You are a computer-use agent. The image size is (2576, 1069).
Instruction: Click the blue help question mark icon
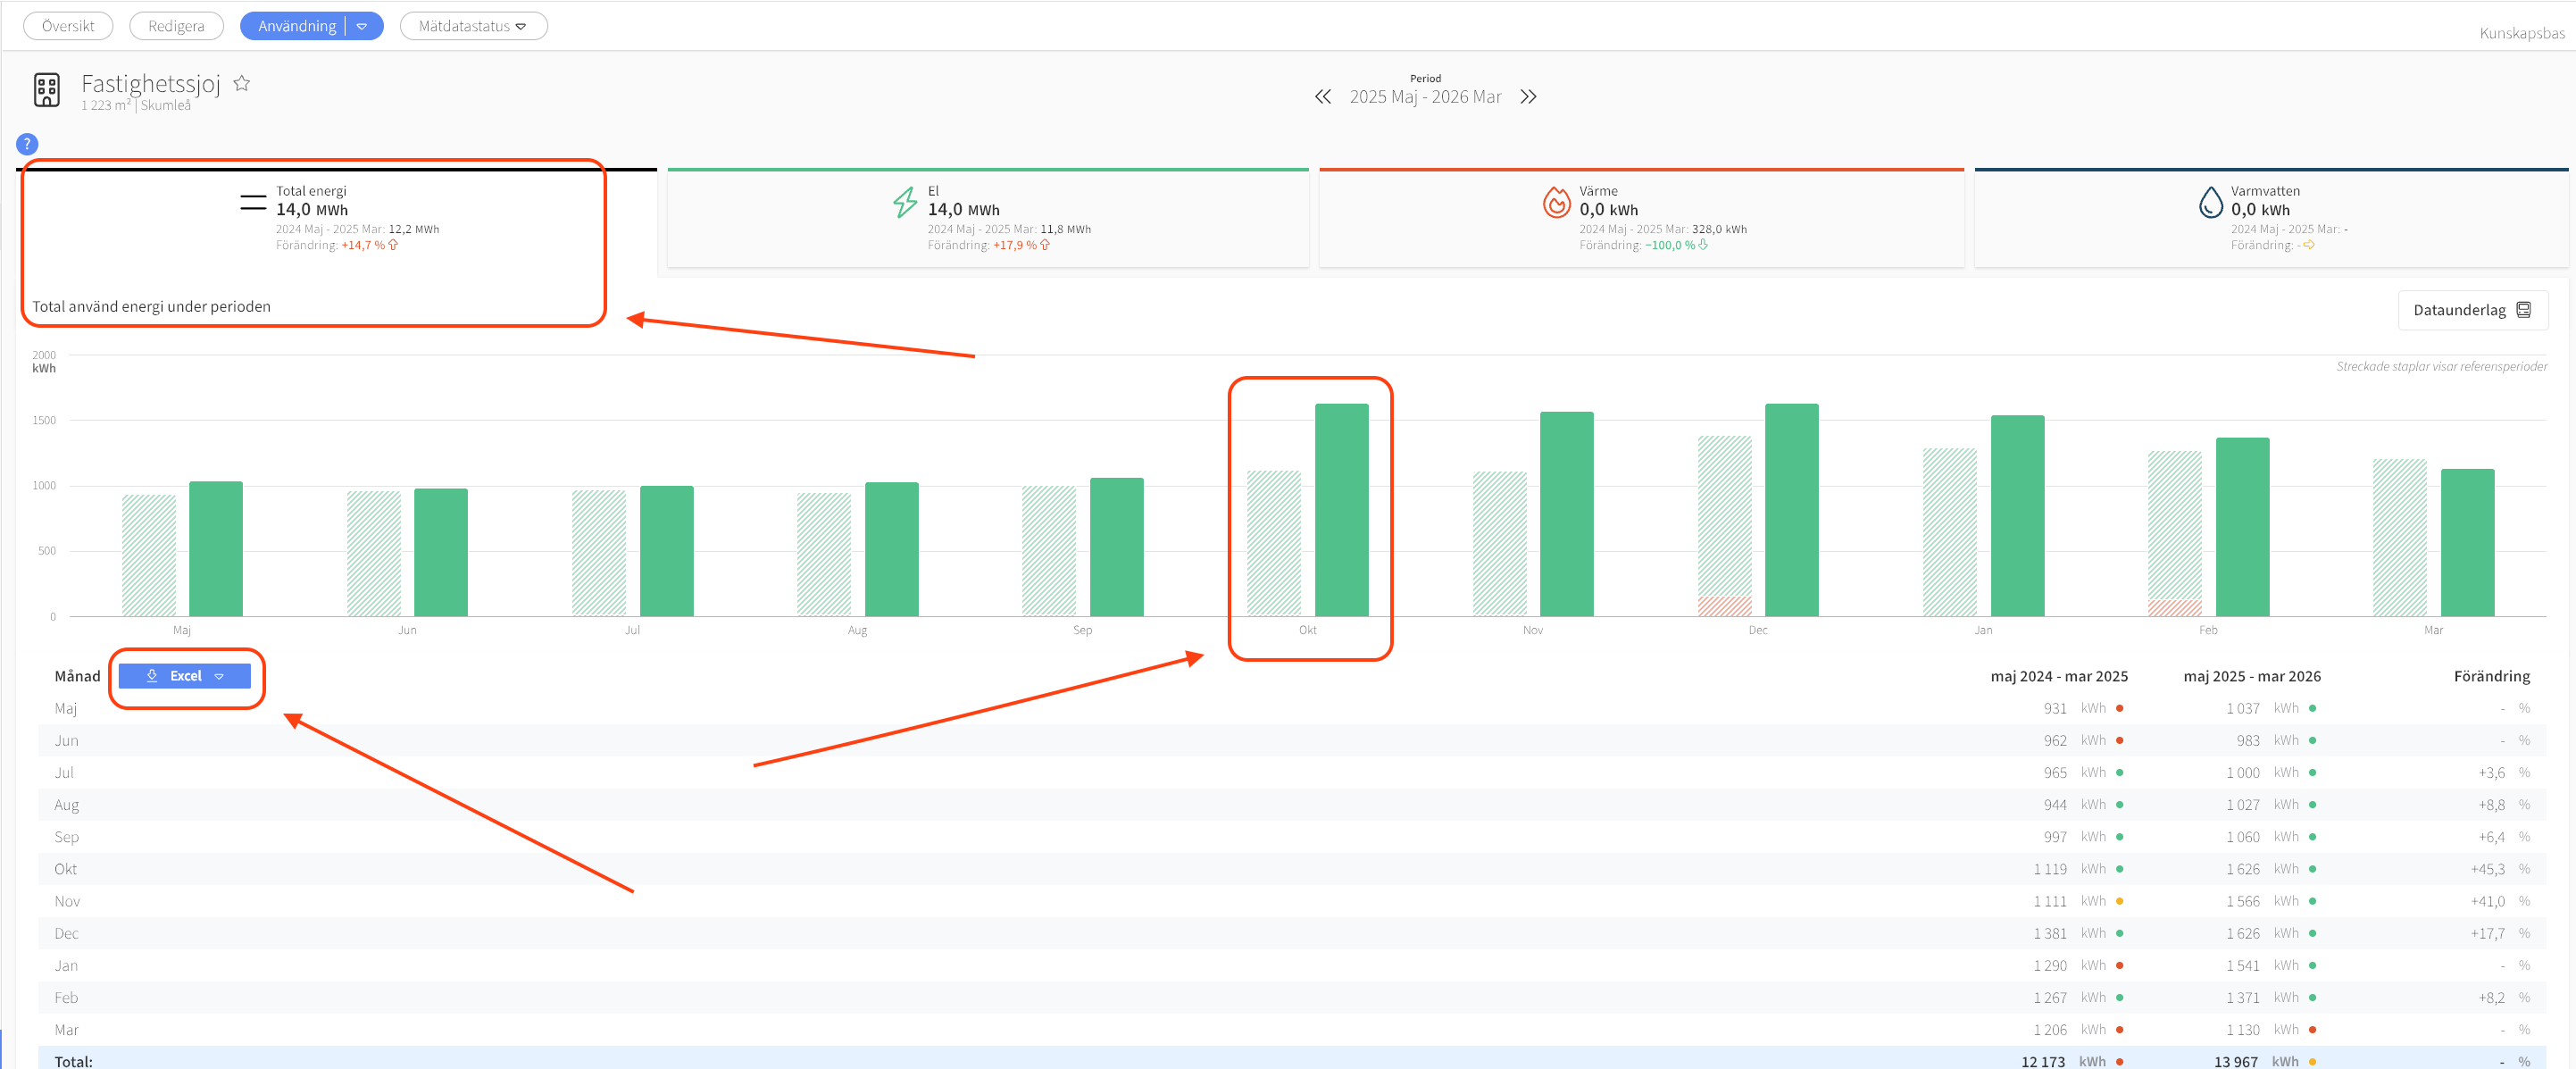coord(27,144)
